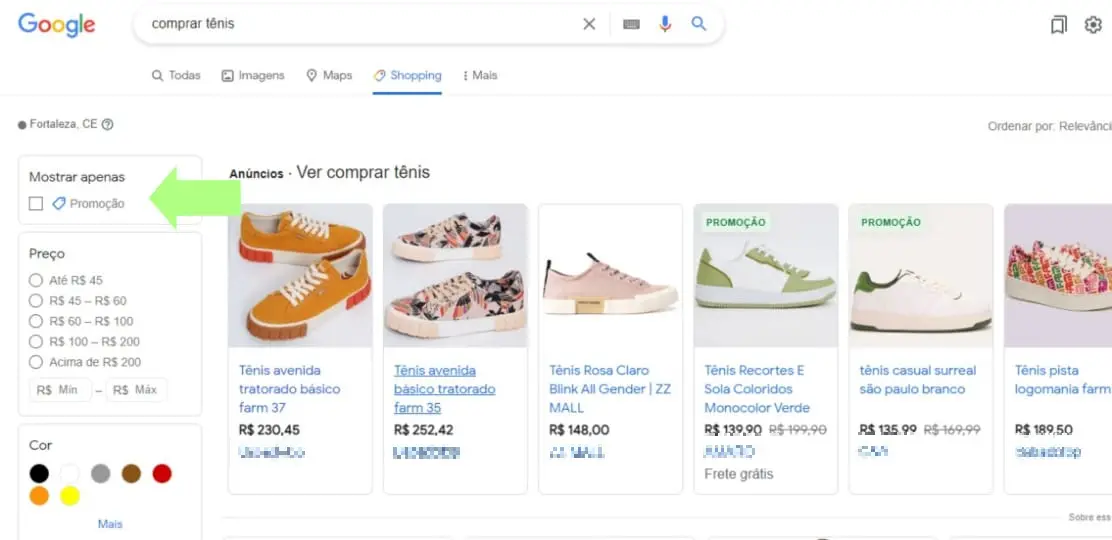Choose the R$ 100 – R$ 200 price range
This screenshot has width=1112, height=540.
[36, 342]
